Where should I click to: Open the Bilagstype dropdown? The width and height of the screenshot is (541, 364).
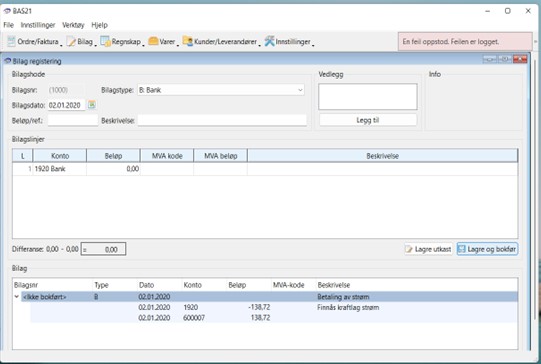pos(221,90)
